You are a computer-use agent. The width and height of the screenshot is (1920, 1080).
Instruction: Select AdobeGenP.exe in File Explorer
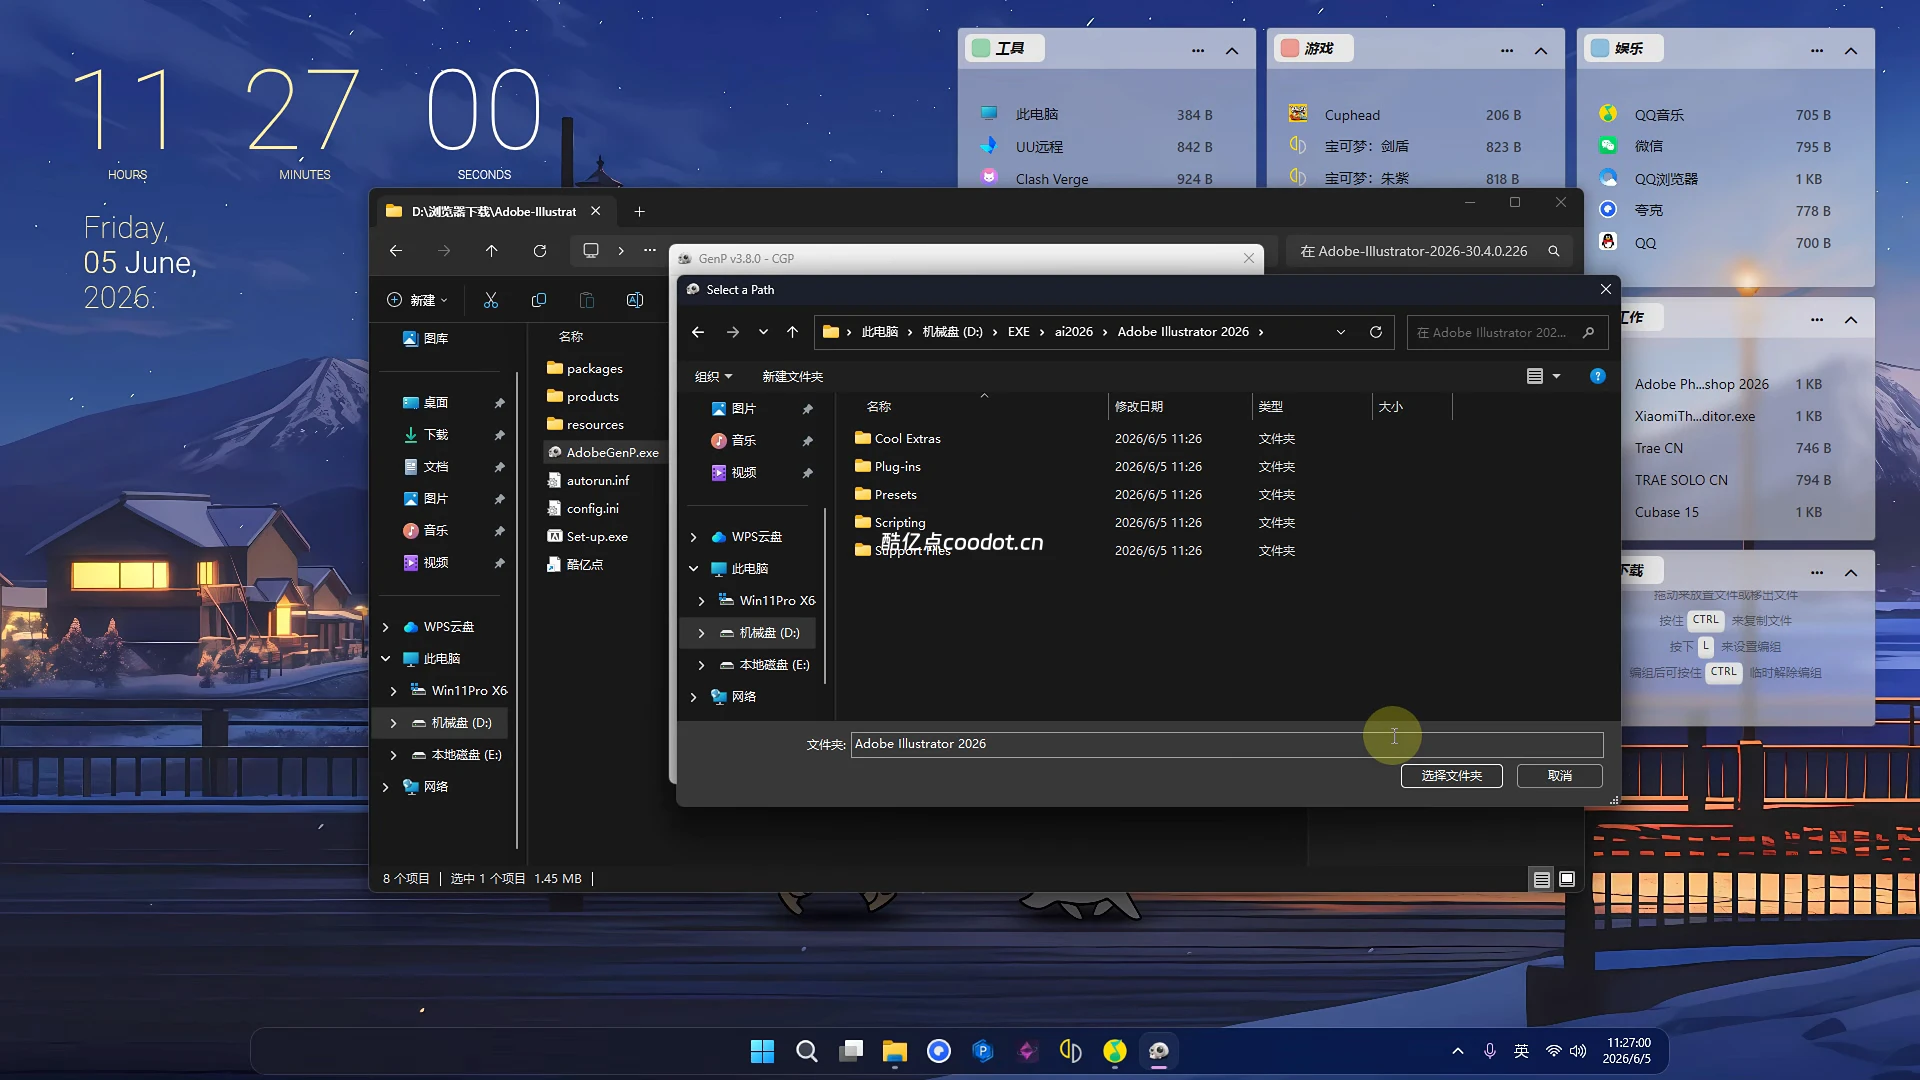[x=603, y=452]
